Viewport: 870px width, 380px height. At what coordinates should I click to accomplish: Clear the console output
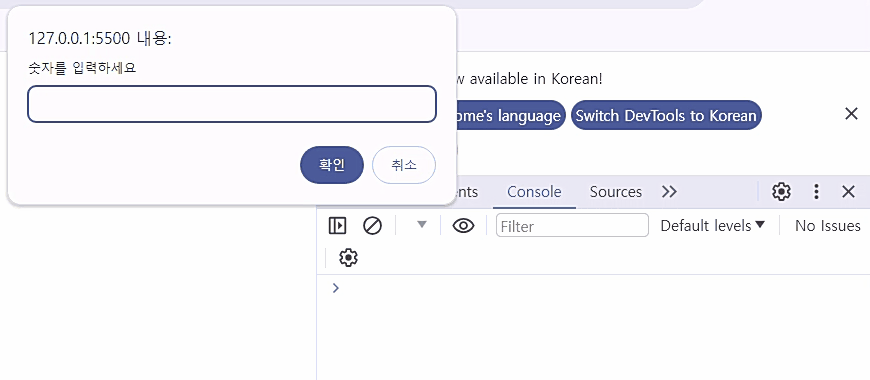click(372, 226)
